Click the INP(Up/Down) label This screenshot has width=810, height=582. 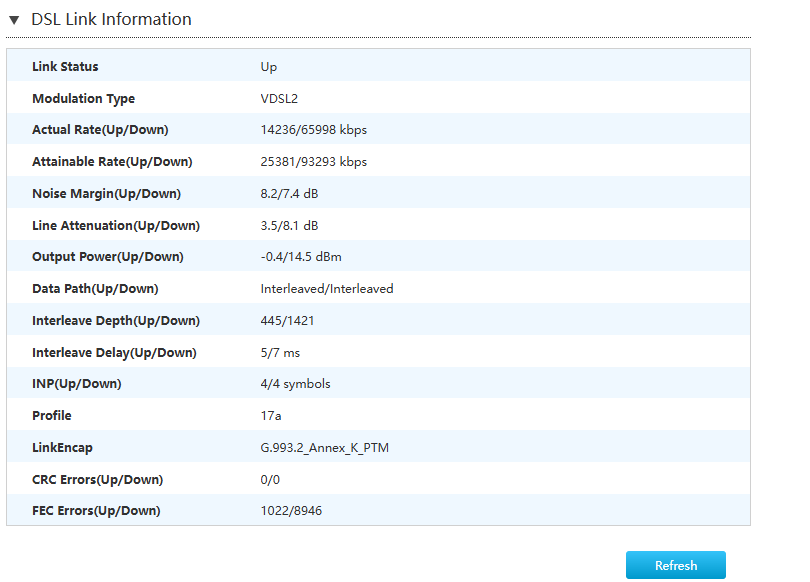pos(76,384)
